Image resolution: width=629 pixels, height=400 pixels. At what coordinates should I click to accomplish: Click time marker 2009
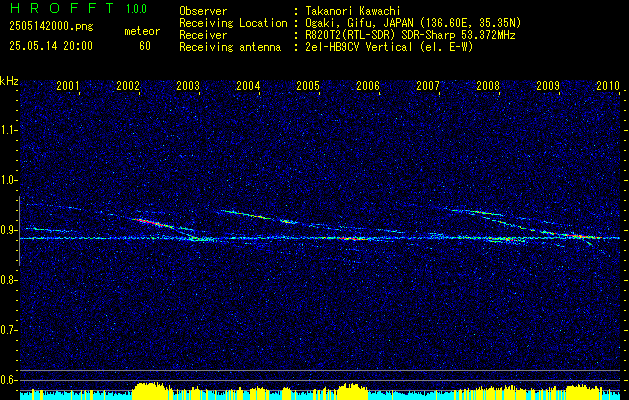(548, 85)
